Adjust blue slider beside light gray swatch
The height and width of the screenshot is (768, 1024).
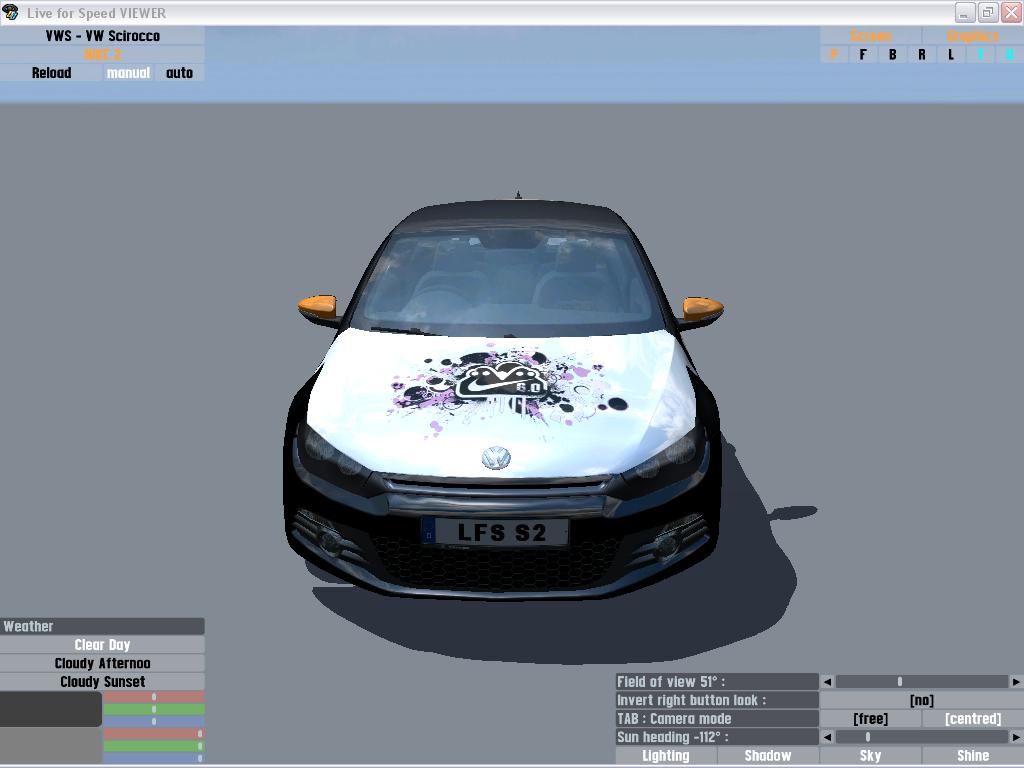153,759
